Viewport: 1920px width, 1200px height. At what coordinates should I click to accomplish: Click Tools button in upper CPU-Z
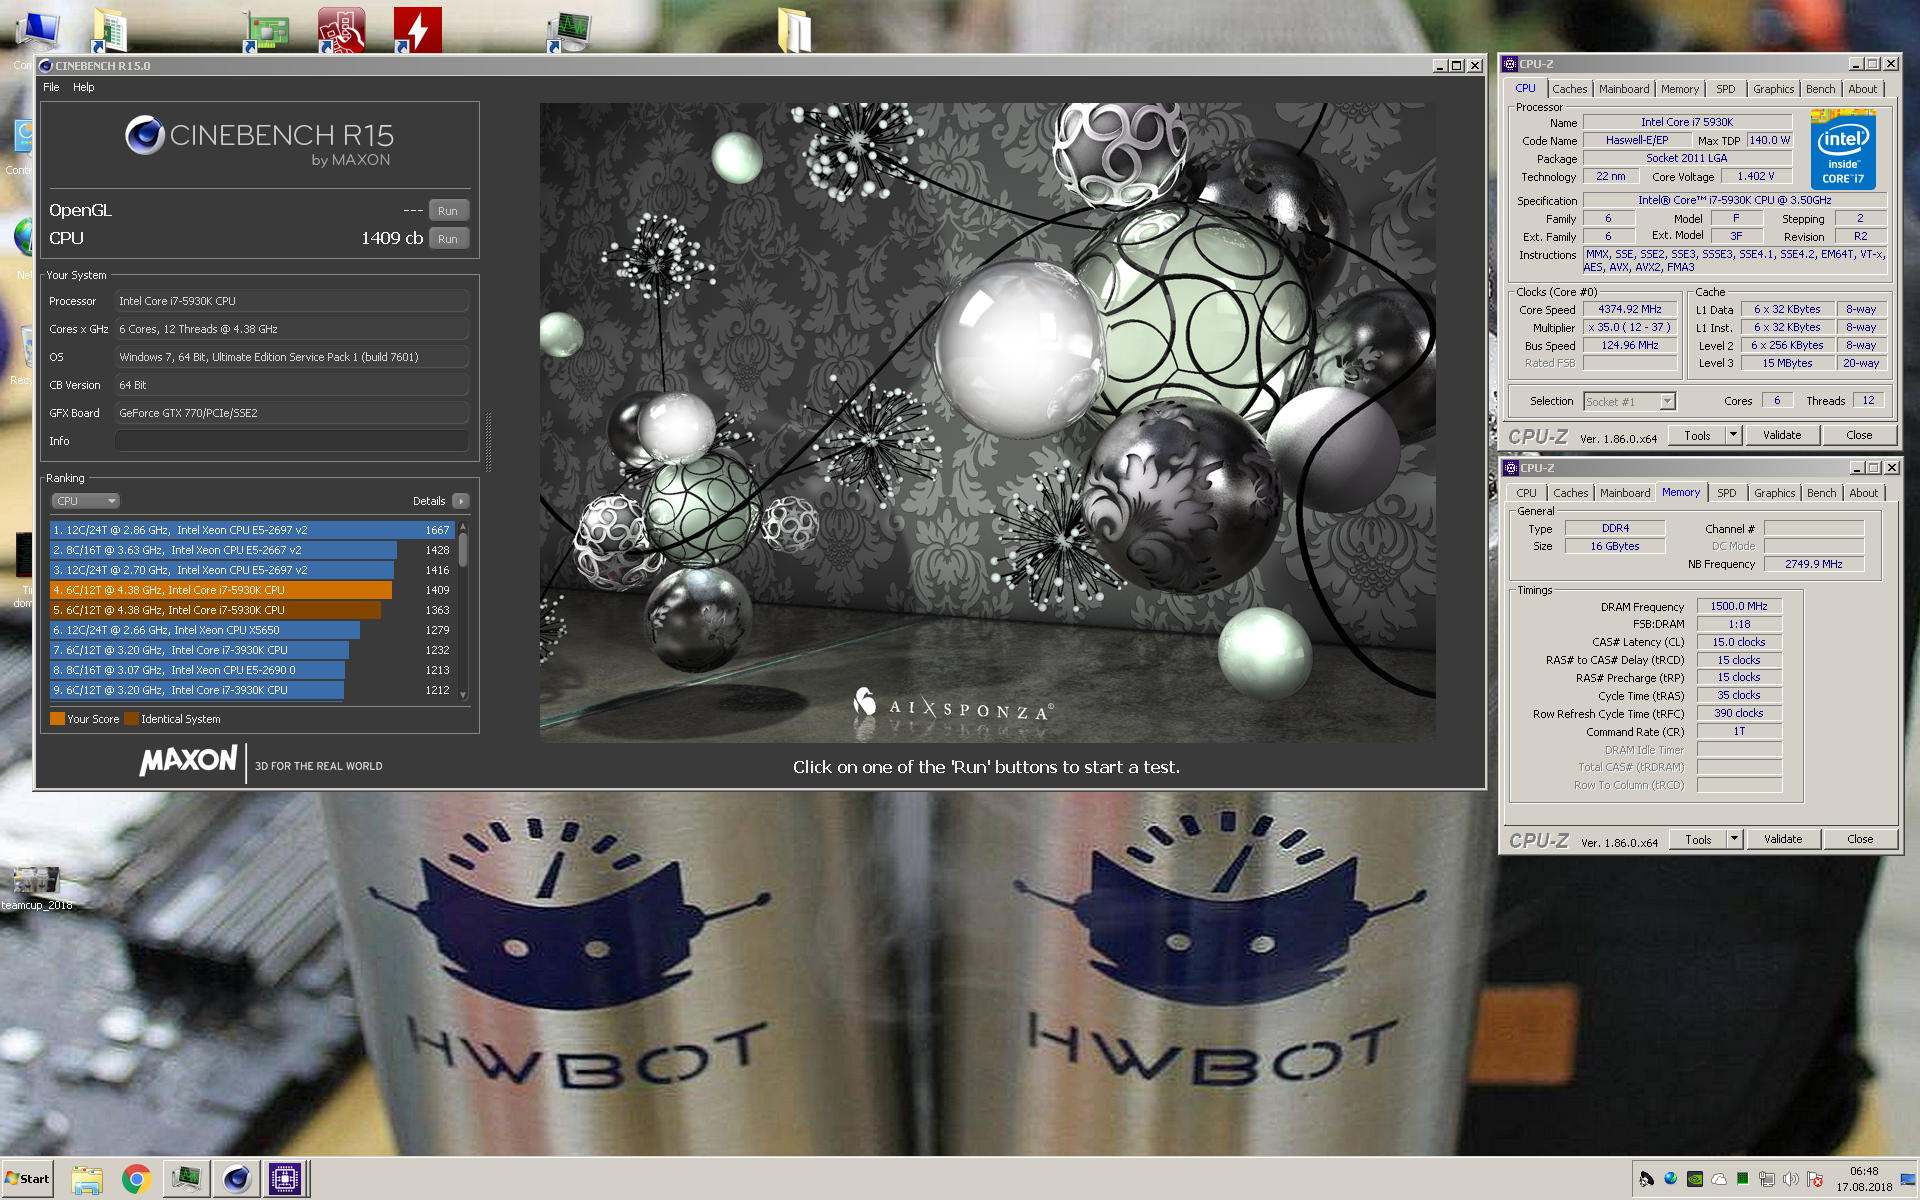[x=1697, y=435]
